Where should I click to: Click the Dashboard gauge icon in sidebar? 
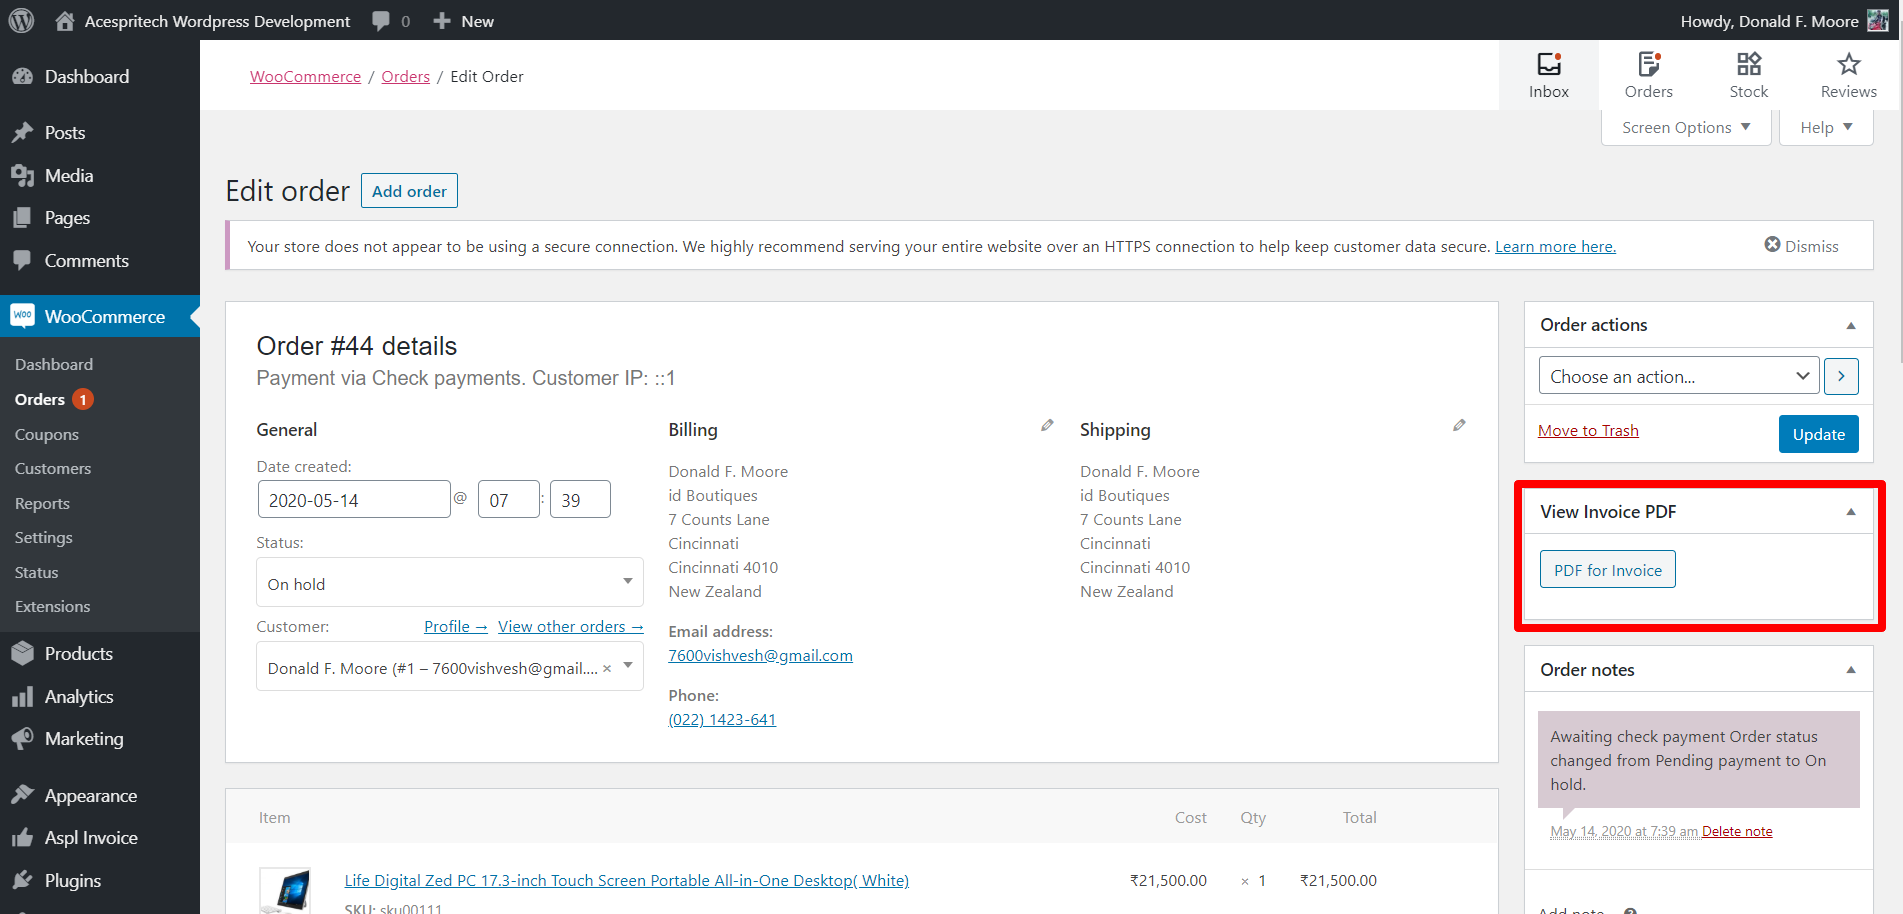22,77
